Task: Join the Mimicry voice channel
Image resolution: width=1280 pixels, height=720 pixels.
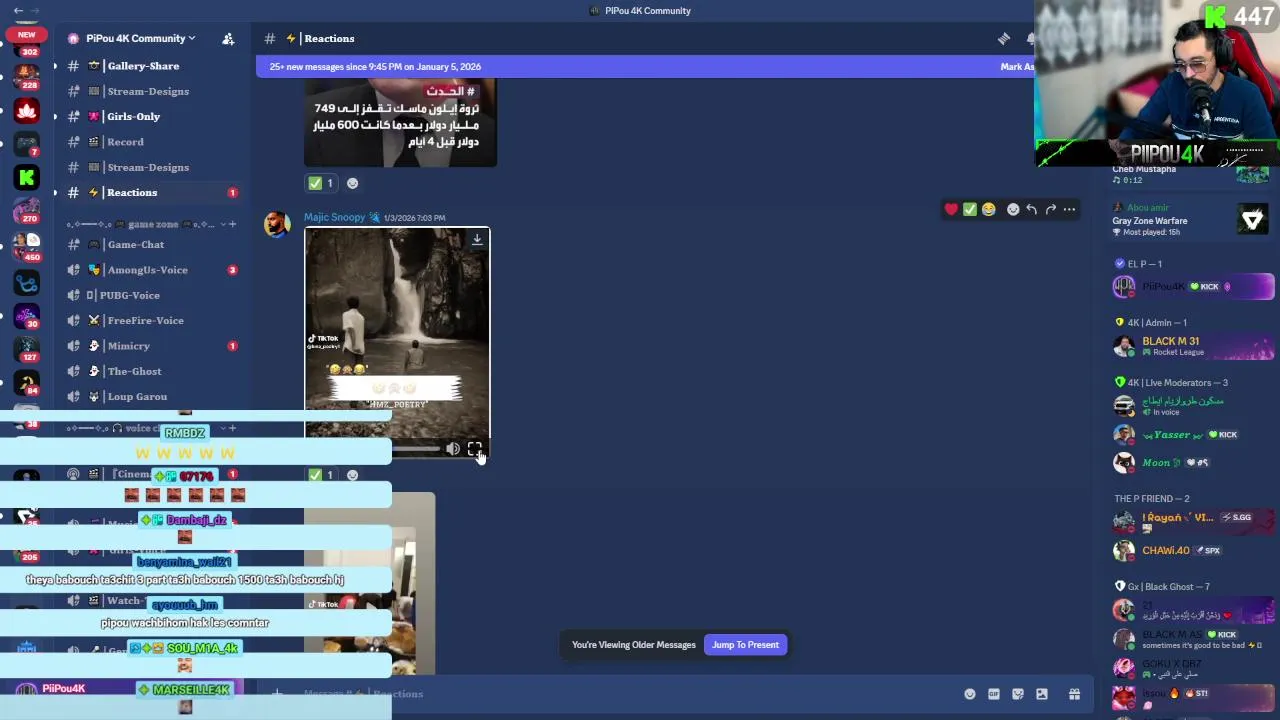Action: pos(128,346)
